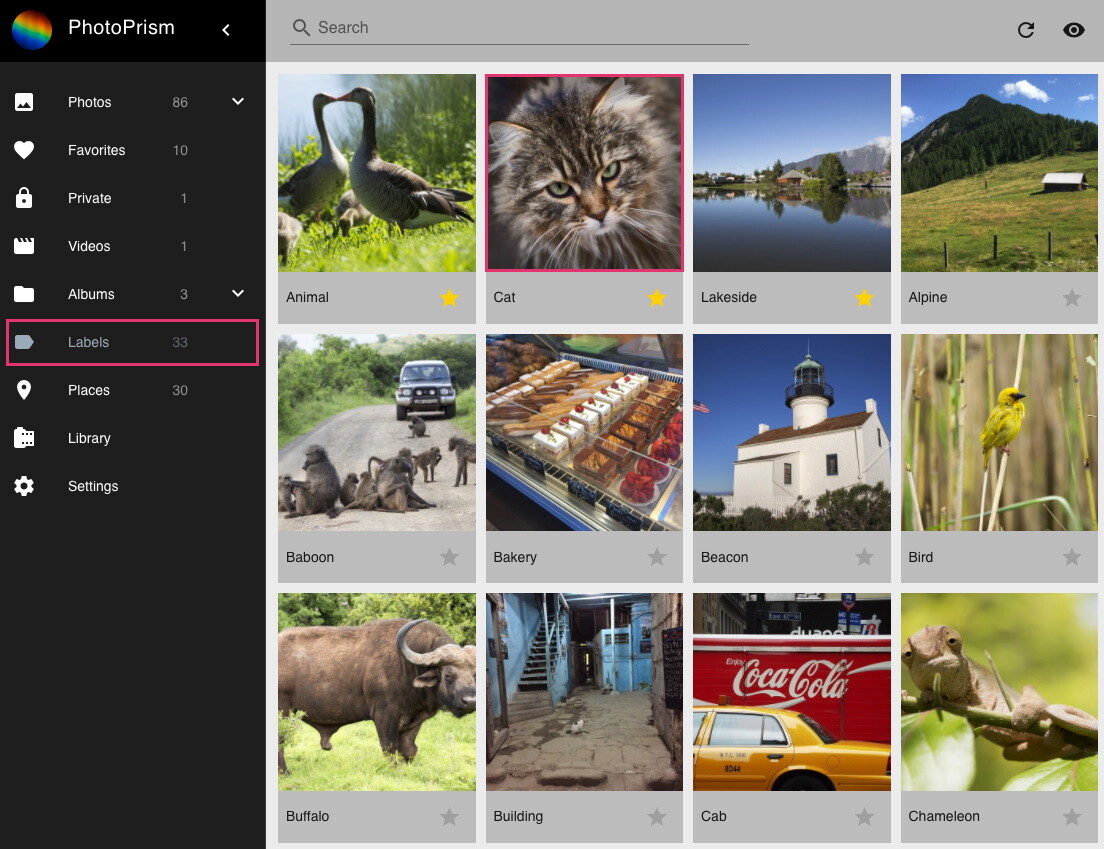The width and height of the screenshot is (1104, 849).
Task: Click inside the Search field
Action: [x=520, y=27]
